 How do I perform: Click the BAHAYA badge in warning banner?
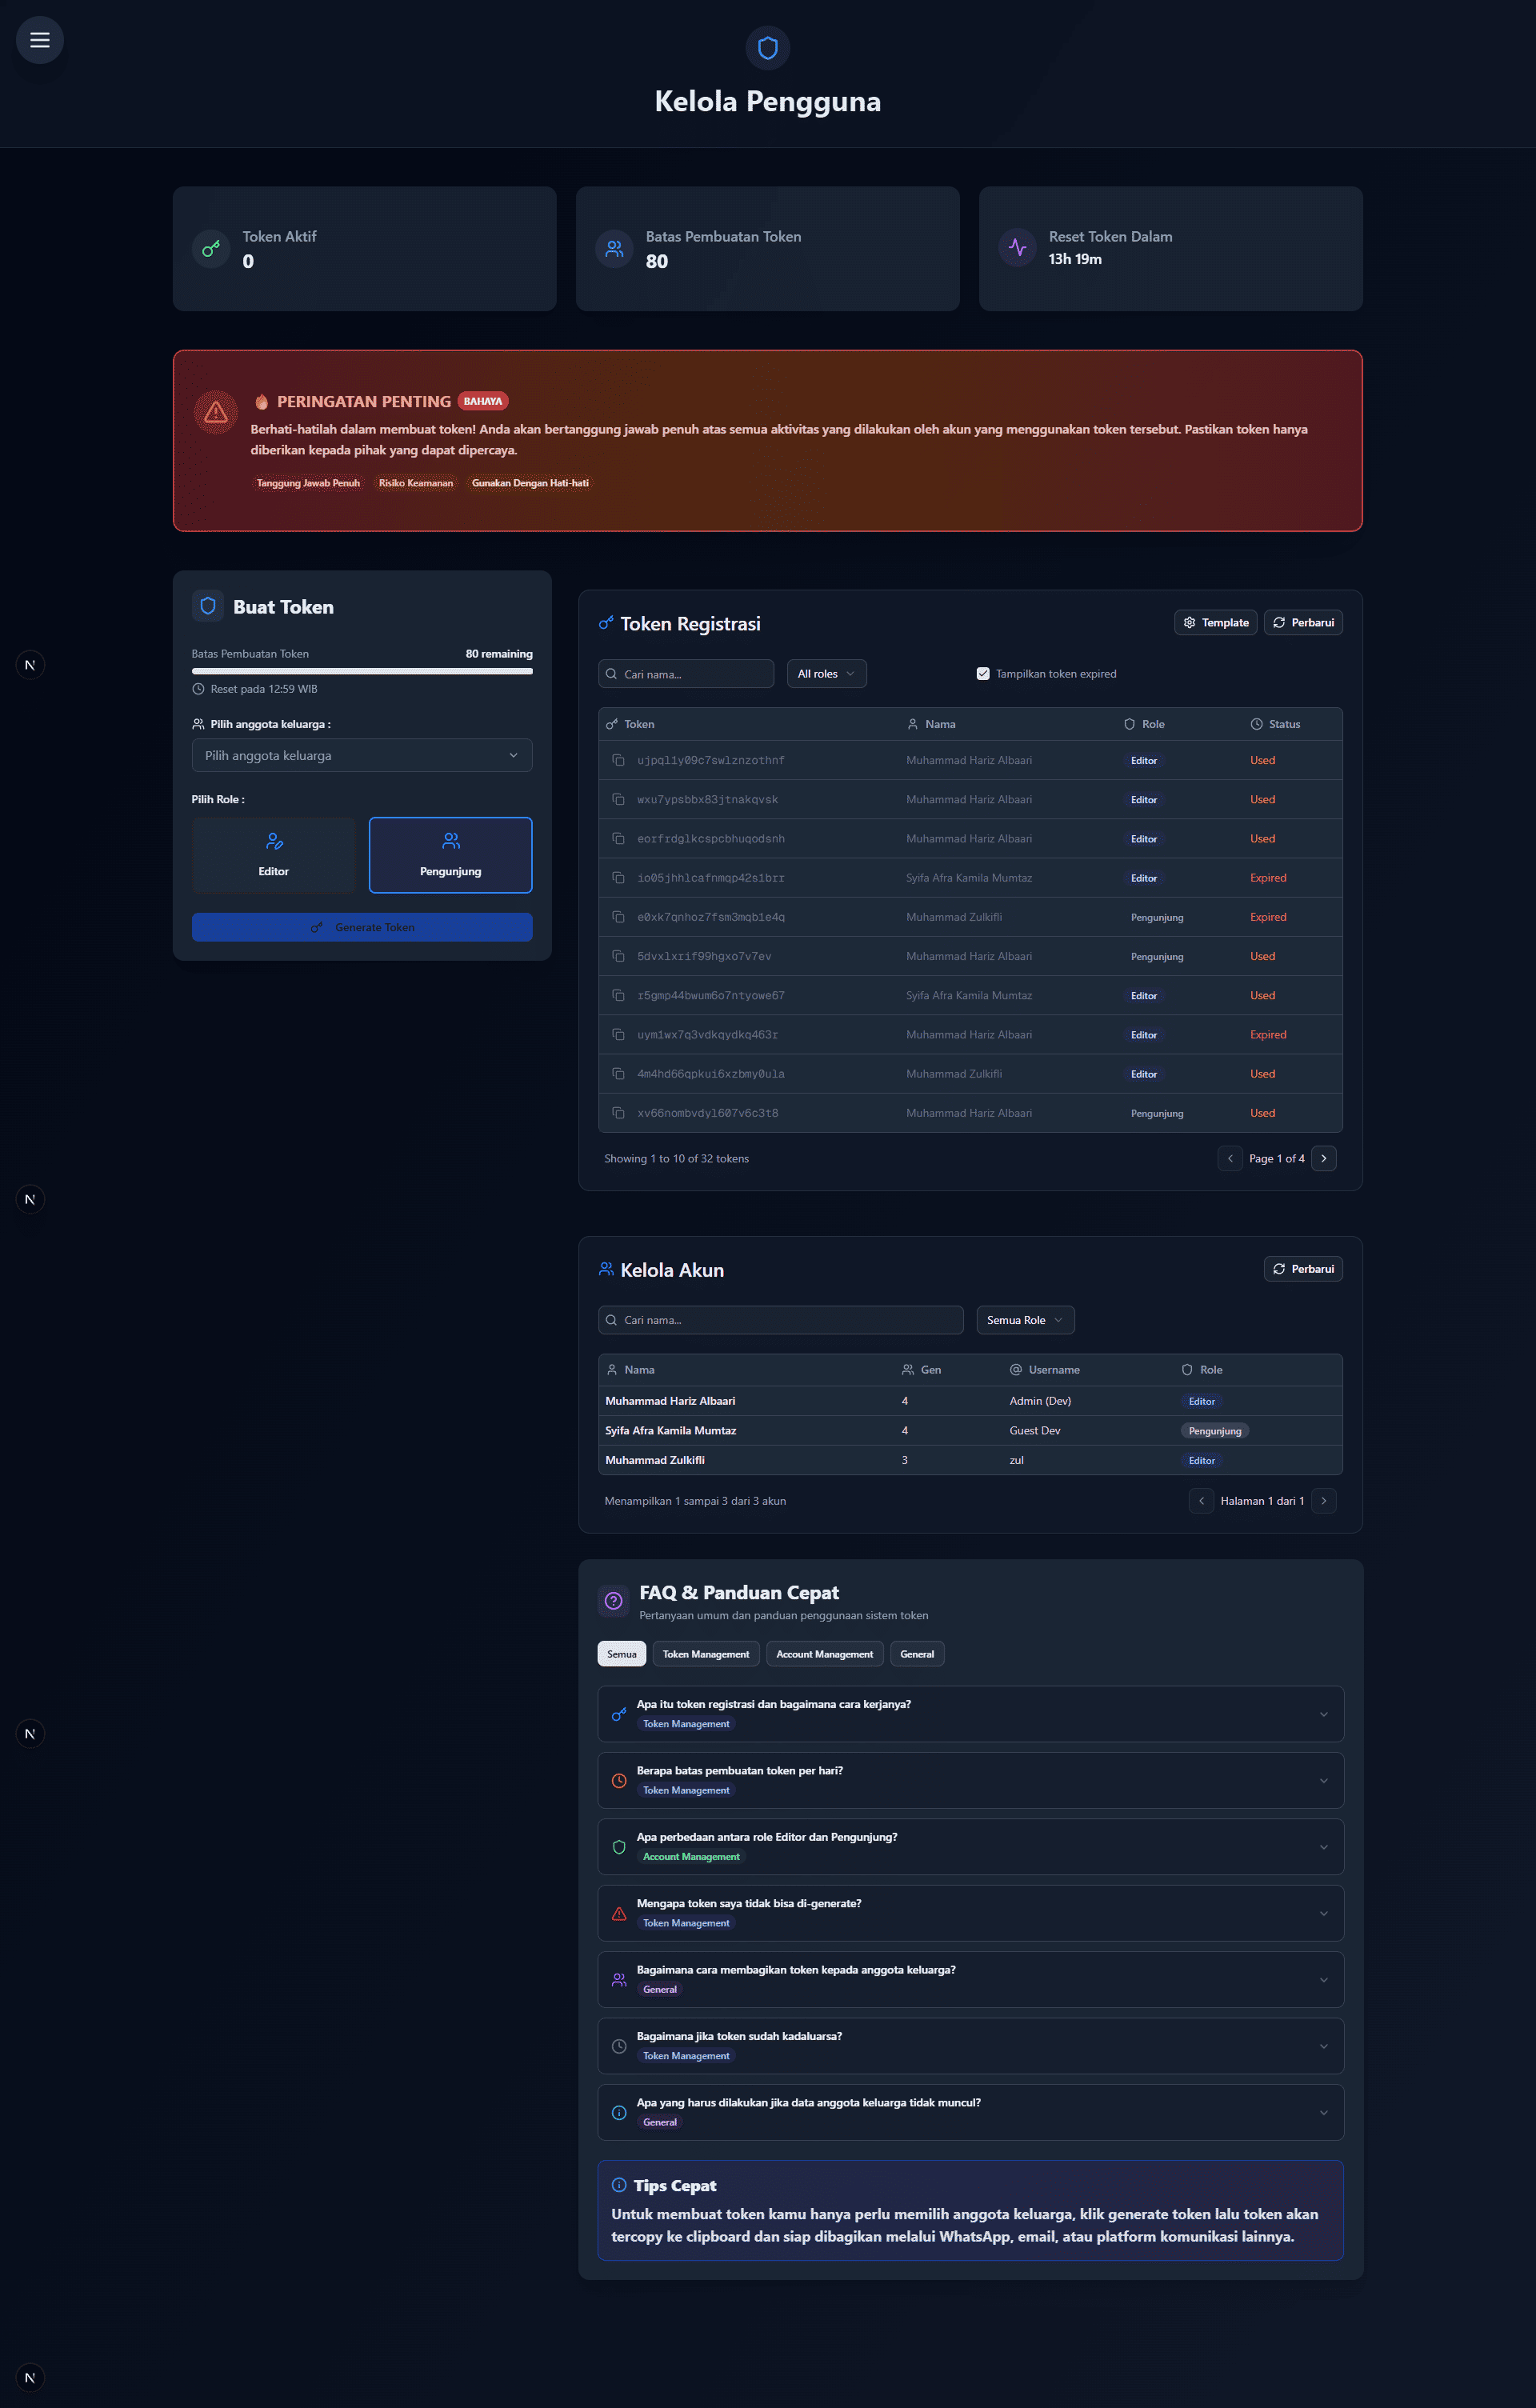[483, 401]
